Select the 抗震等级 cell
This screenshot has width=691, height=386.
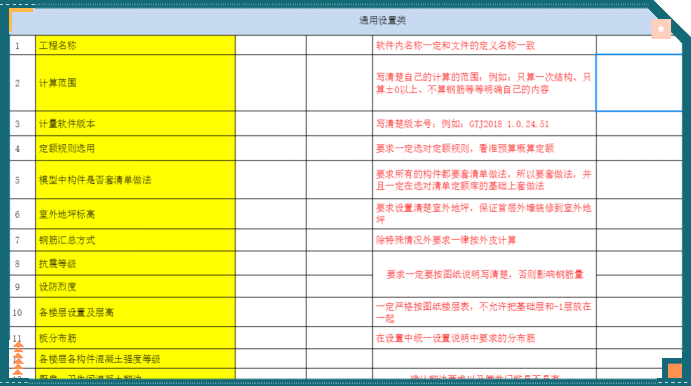pyautogui.click(x=135, y=264)
